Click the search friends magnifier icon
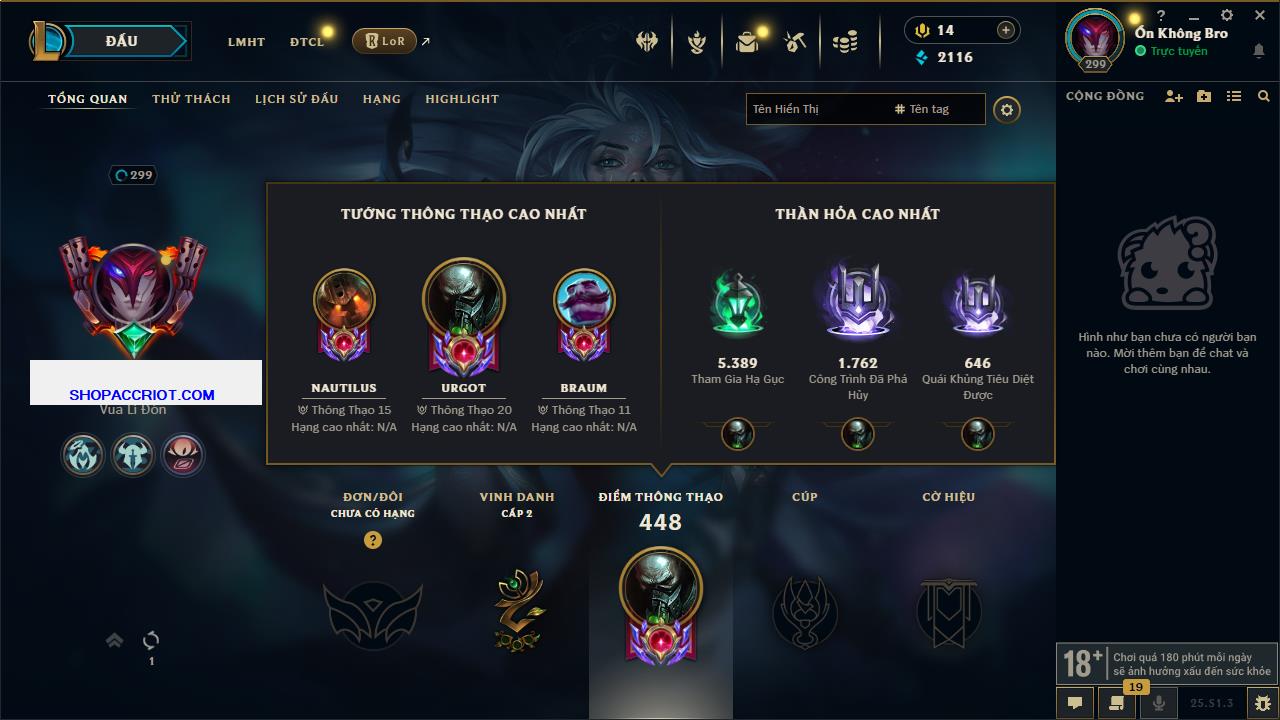Screen dimensions: 1280x720 coord(1264,96)
